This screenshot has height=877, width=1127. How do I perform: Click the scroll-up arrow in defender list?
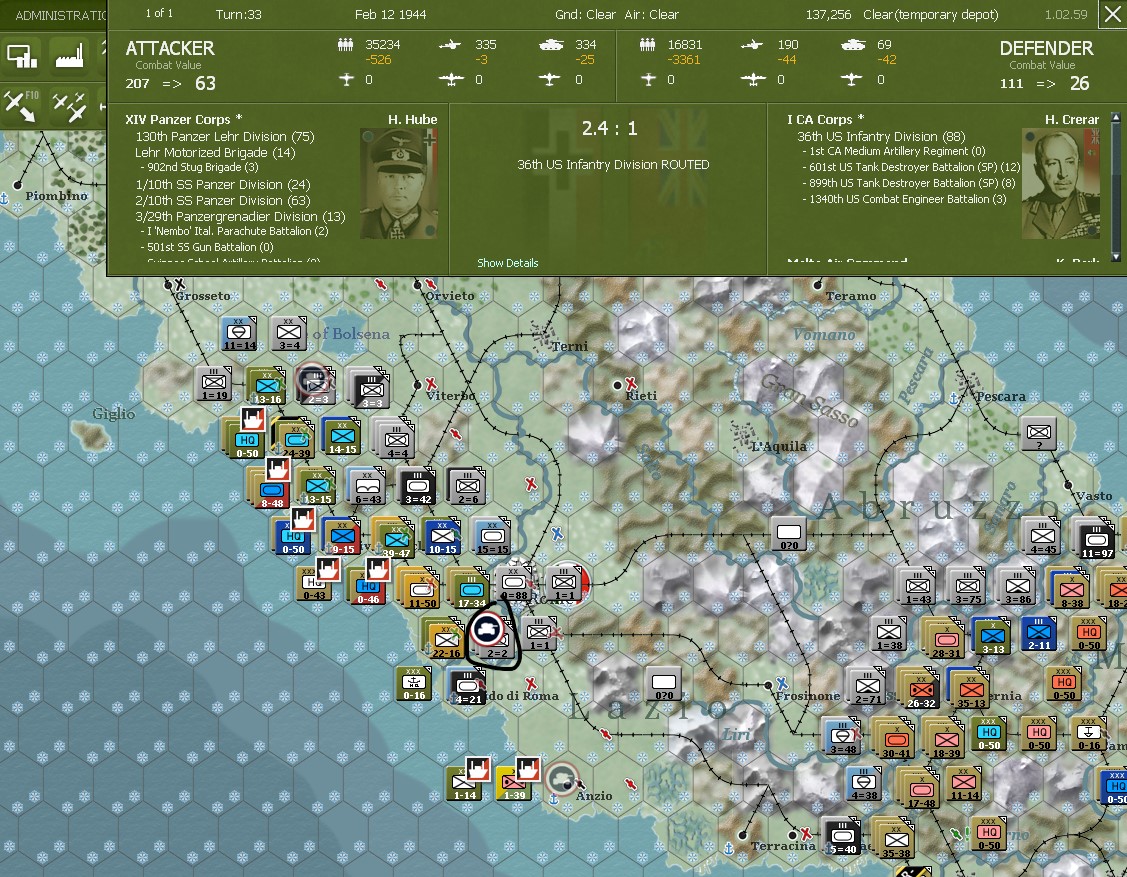(1116, 116)
